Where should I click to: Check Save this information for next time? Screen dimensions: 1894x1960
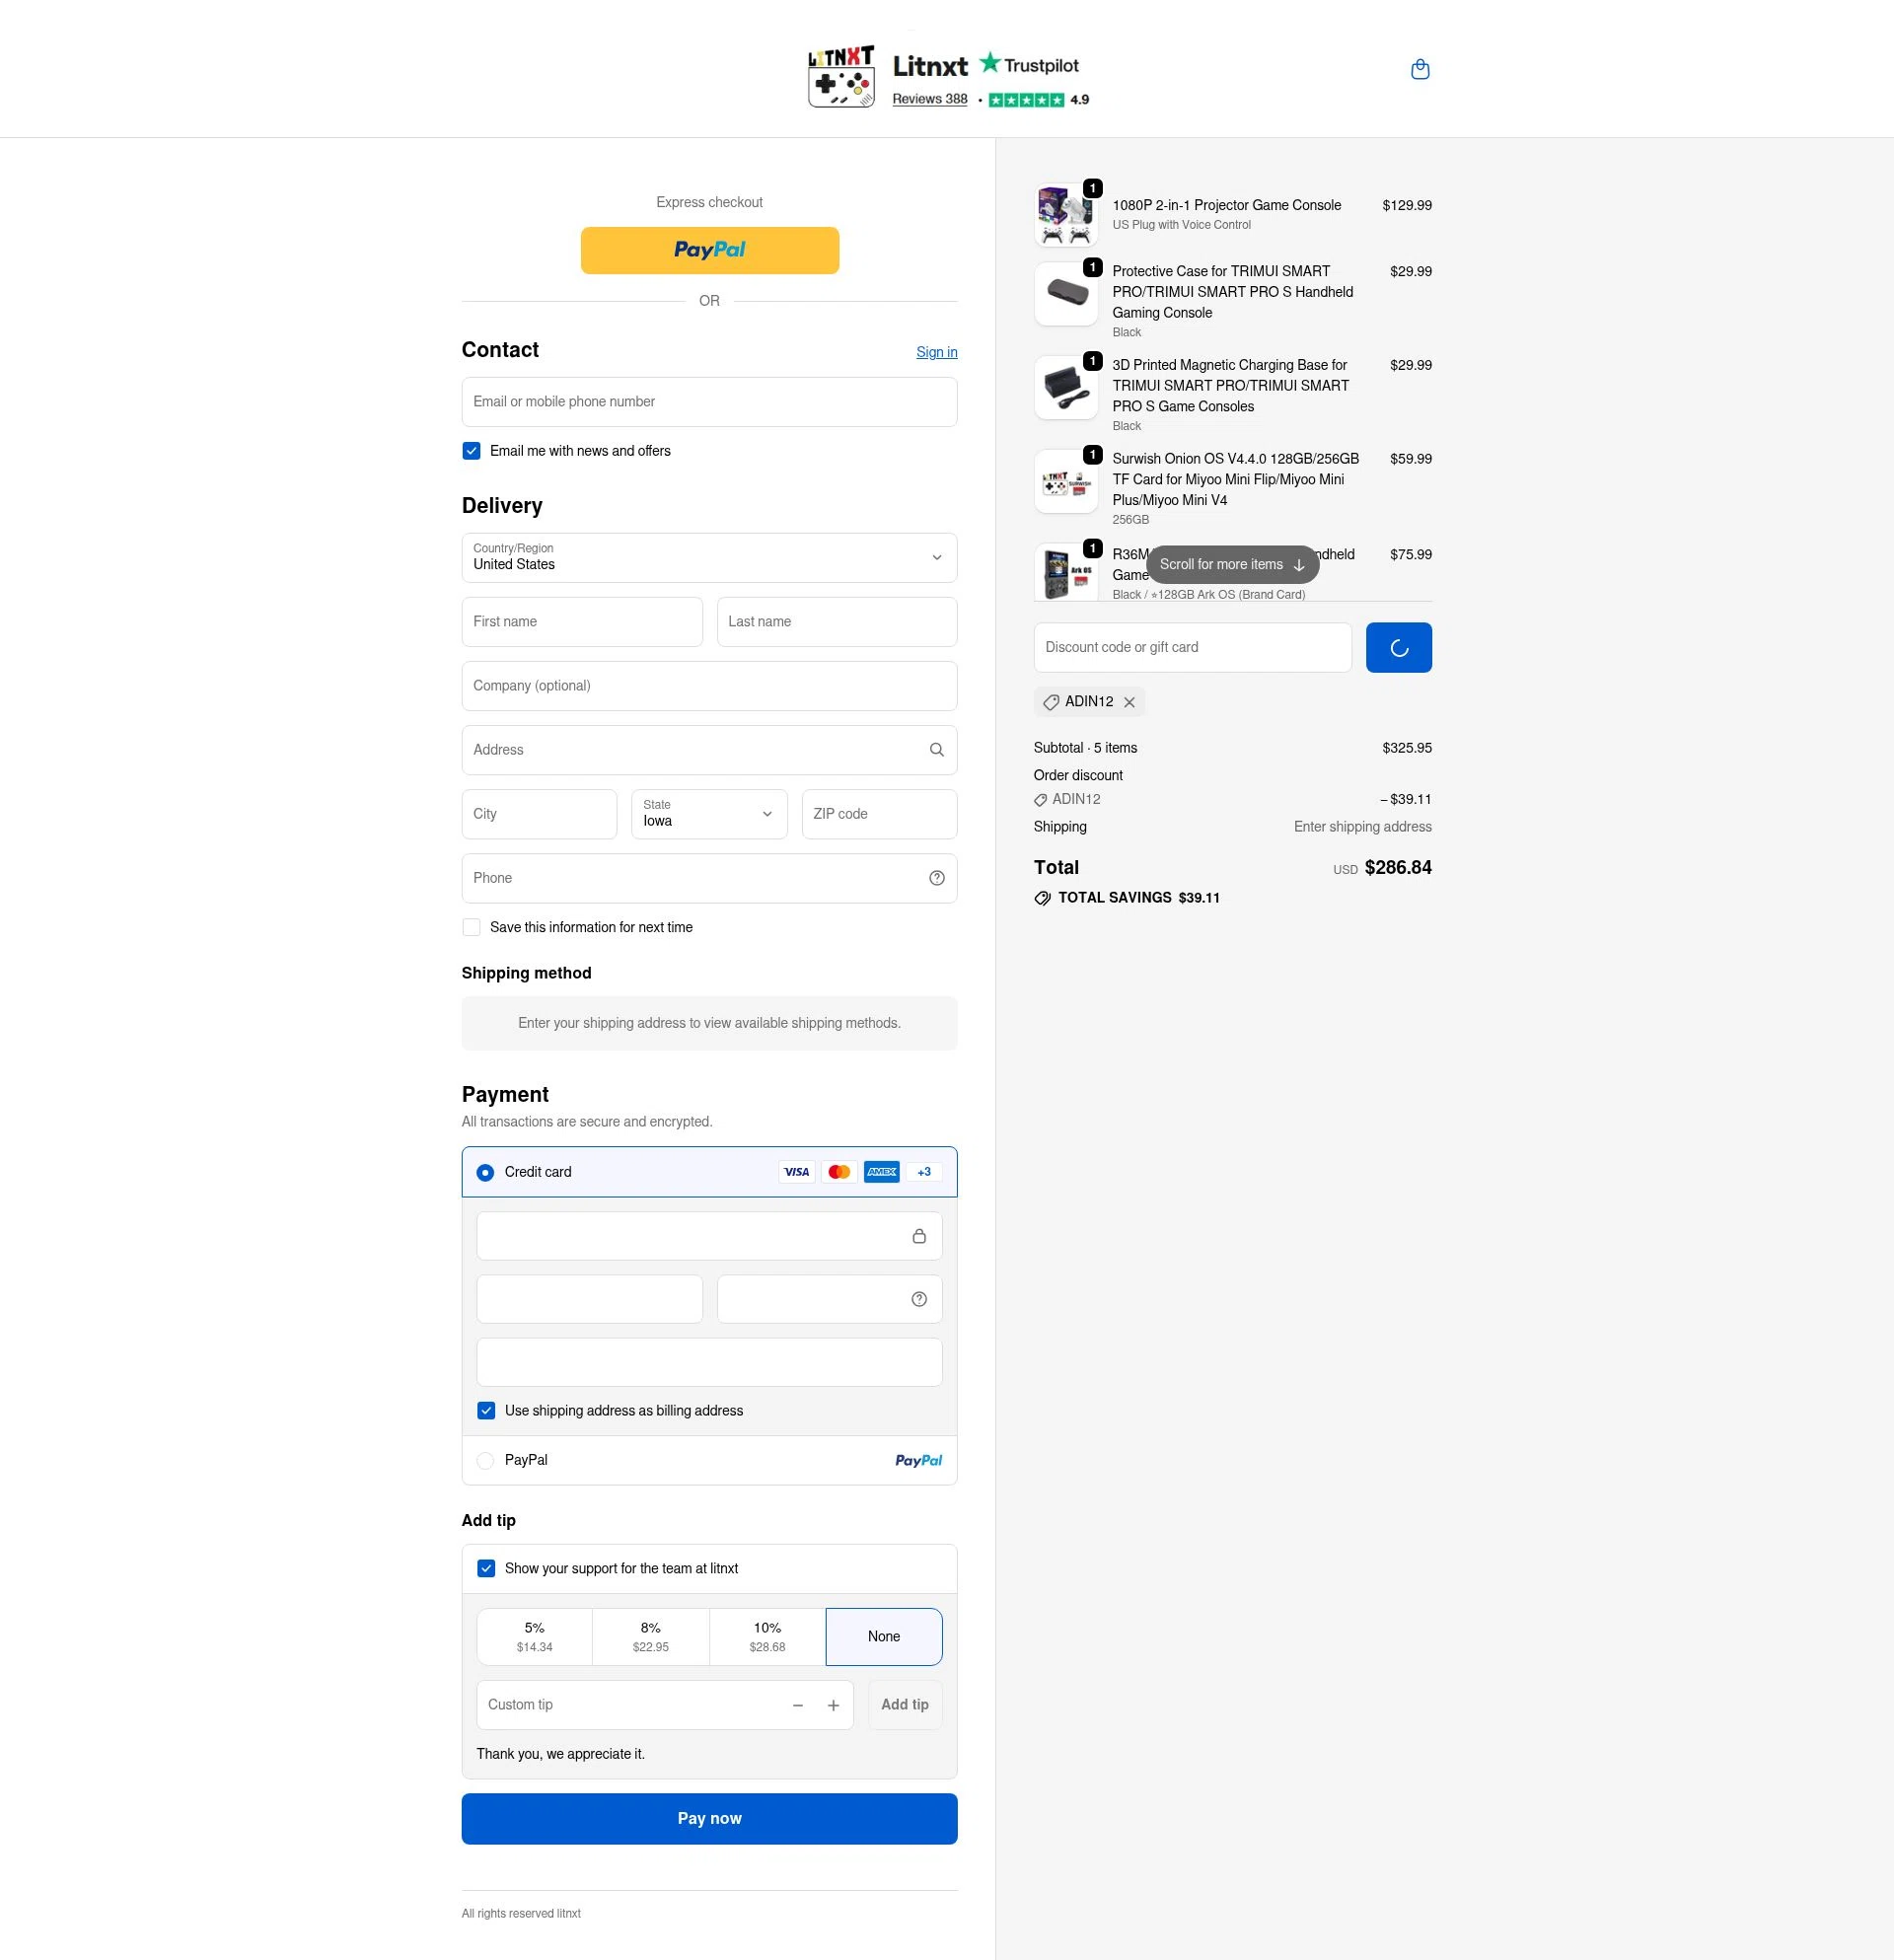471,927
